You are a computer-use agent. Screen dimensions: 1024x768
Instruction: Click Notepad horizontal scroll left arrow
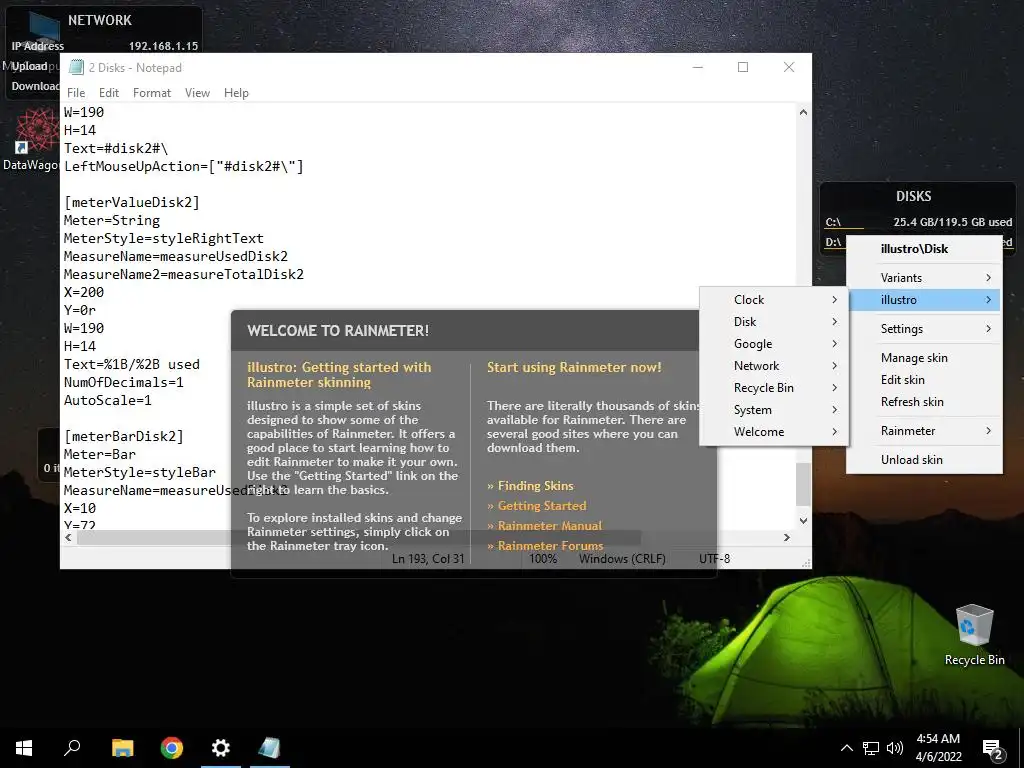(69, 537)
